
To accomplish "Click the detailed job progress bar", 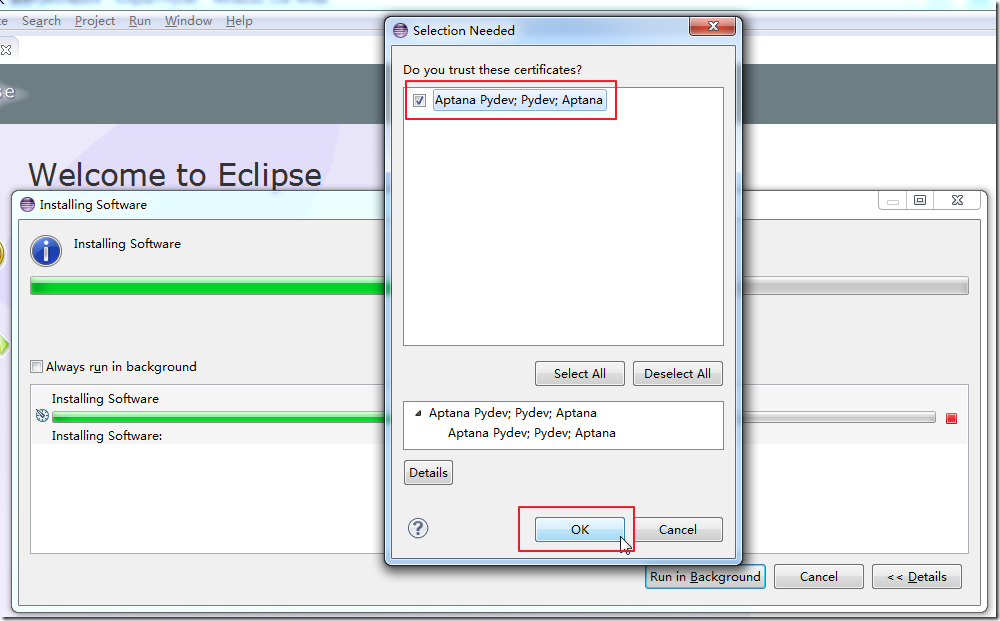I will point(494,418).
